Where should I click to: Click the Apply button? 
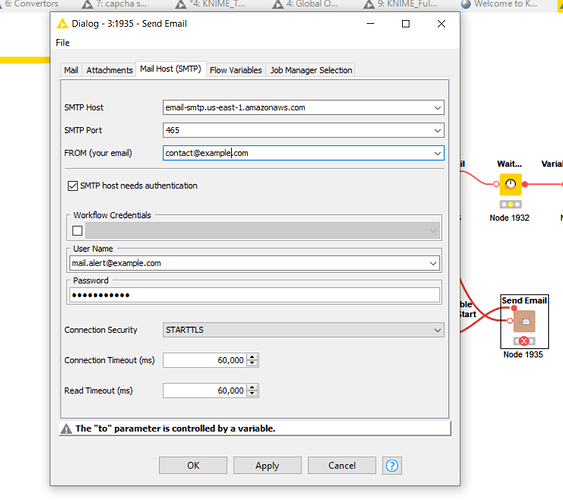coord(267,466)
